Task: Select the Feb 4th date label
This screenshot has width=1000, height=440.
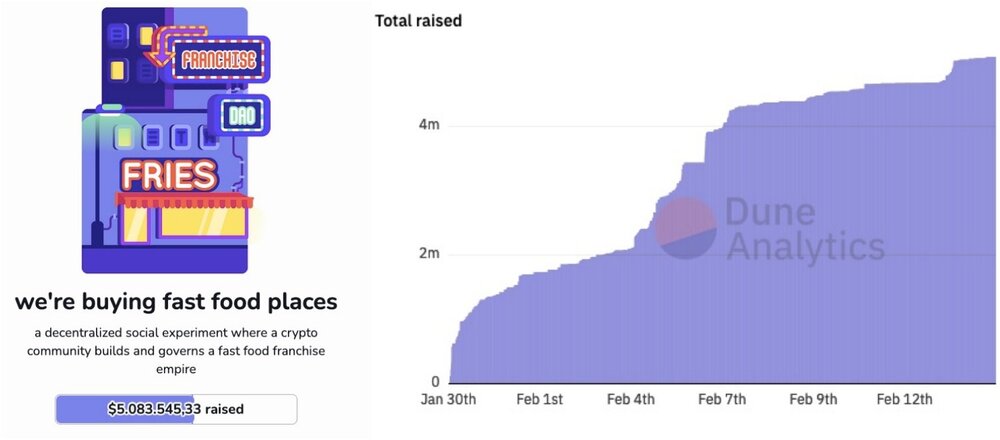Action: (x=630, y=400)
